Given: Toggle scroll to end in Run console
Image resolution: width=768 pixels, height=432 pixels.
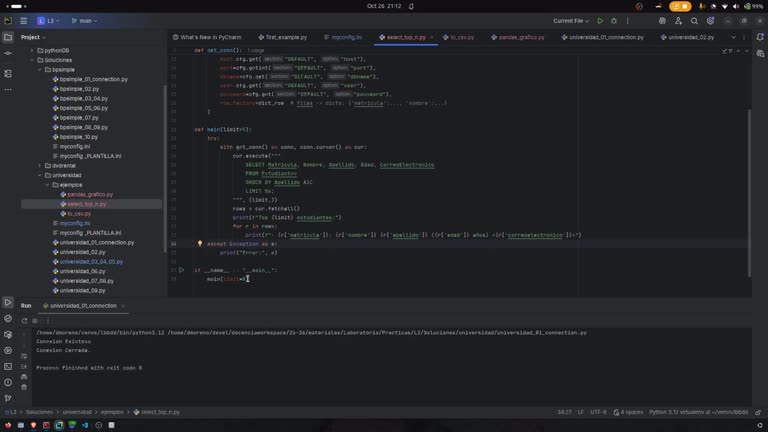Looking at the screenshot, I should (24, 366).
